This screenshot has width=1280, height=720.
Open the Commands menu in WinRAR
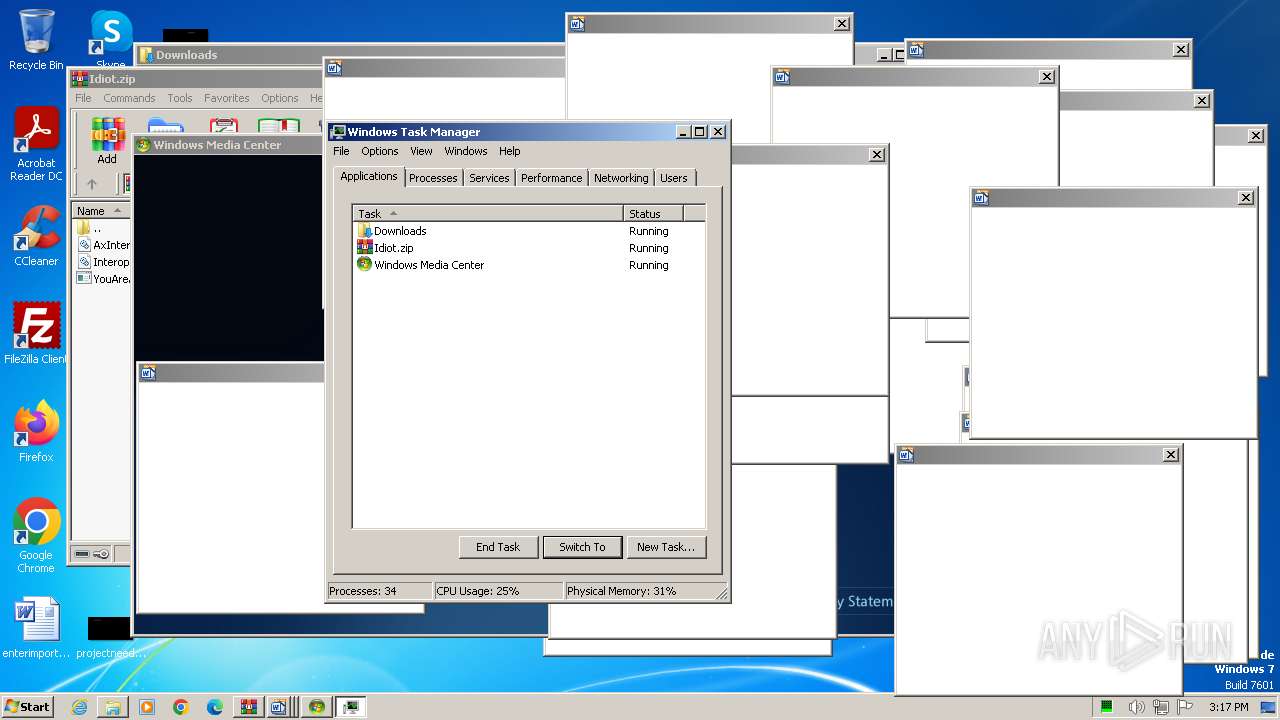(x=129, y=98)
